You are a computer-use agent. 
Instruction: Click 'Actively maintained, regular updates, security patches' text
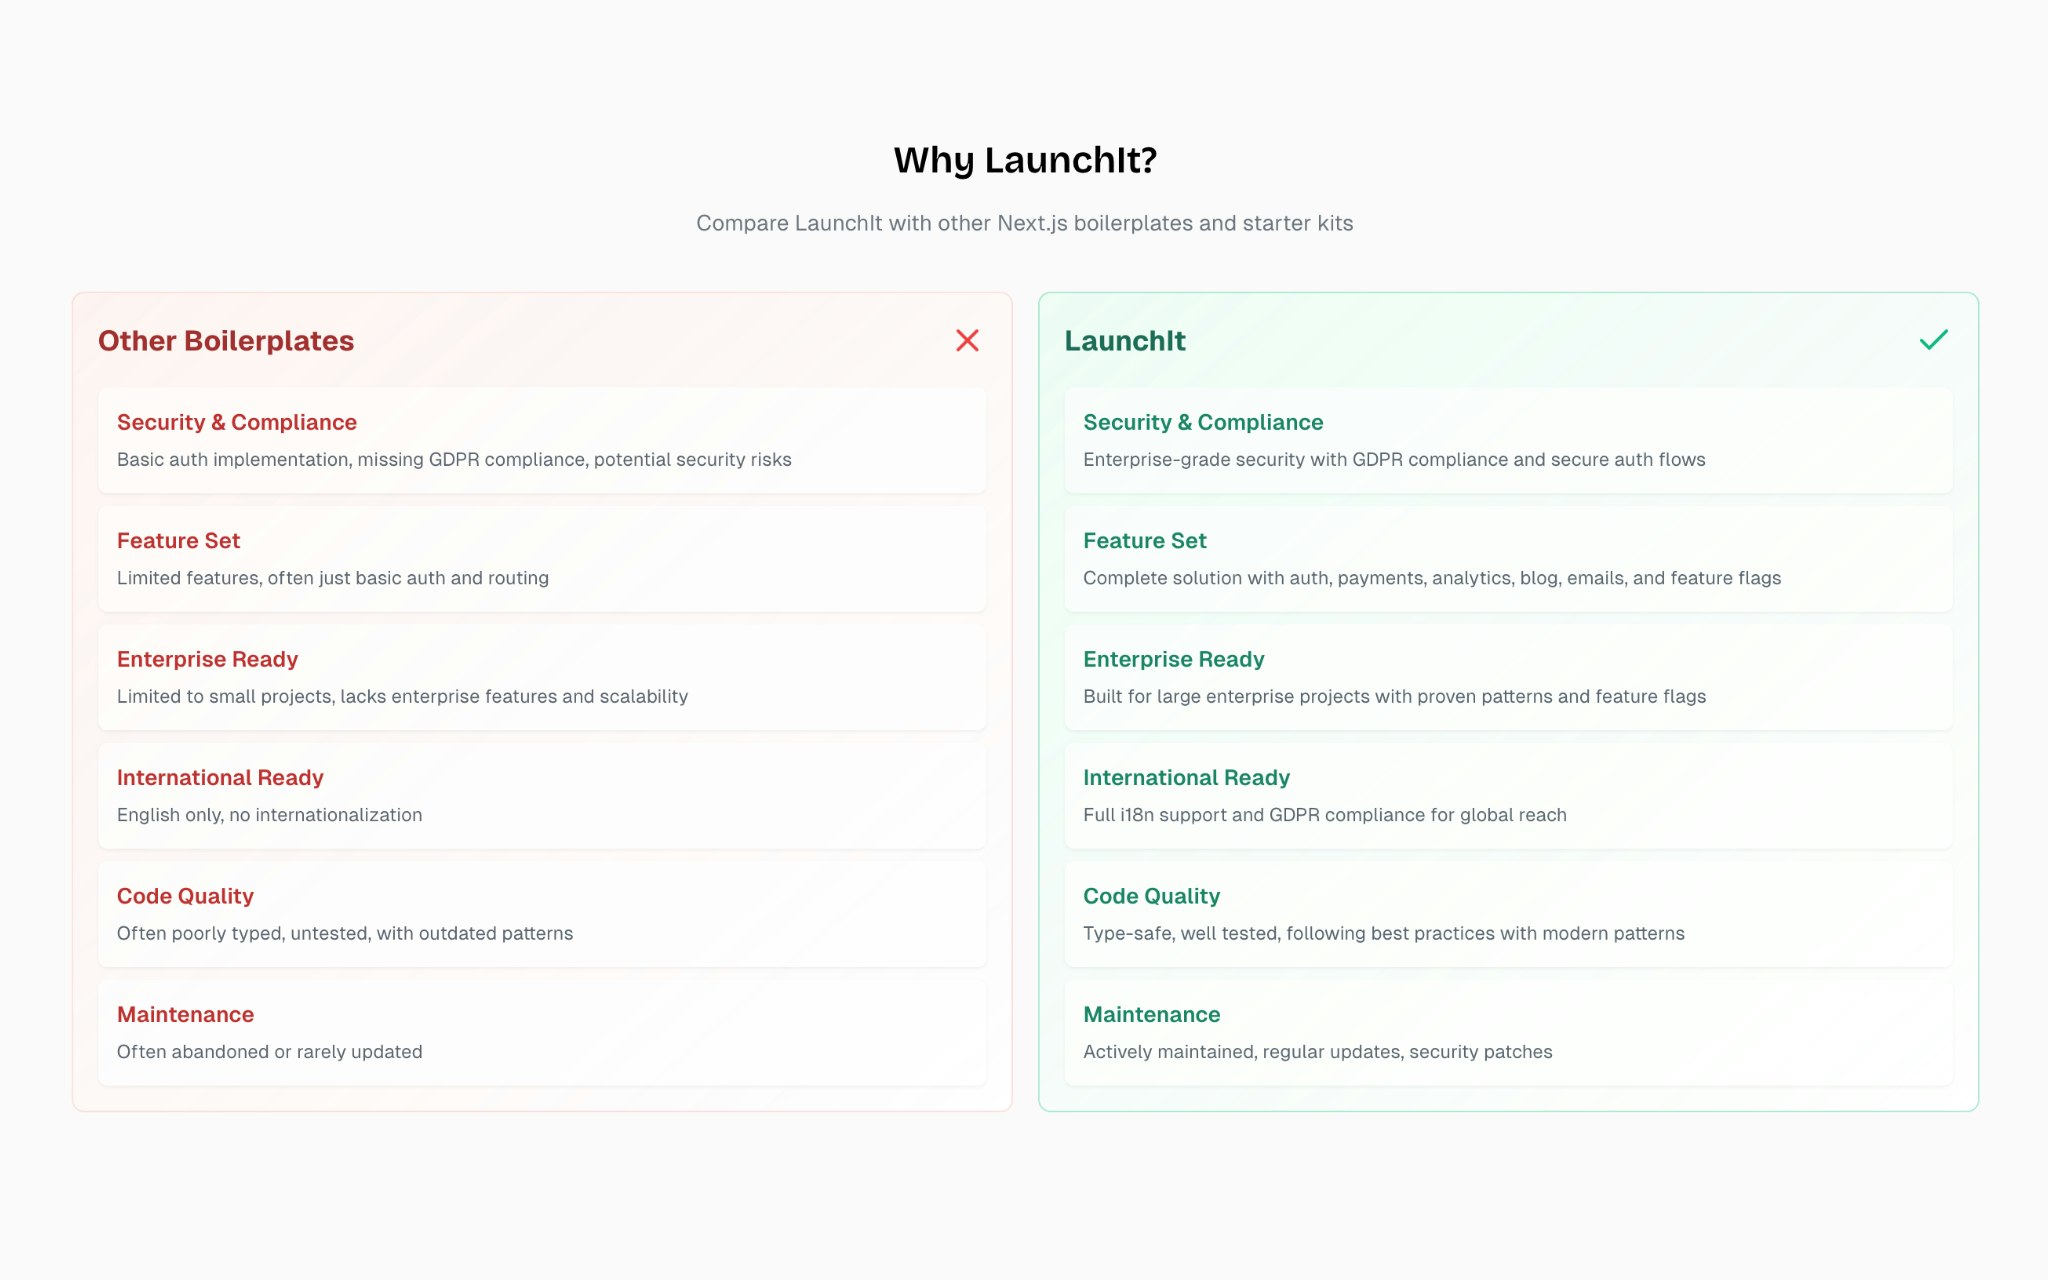(1318, 1052)
